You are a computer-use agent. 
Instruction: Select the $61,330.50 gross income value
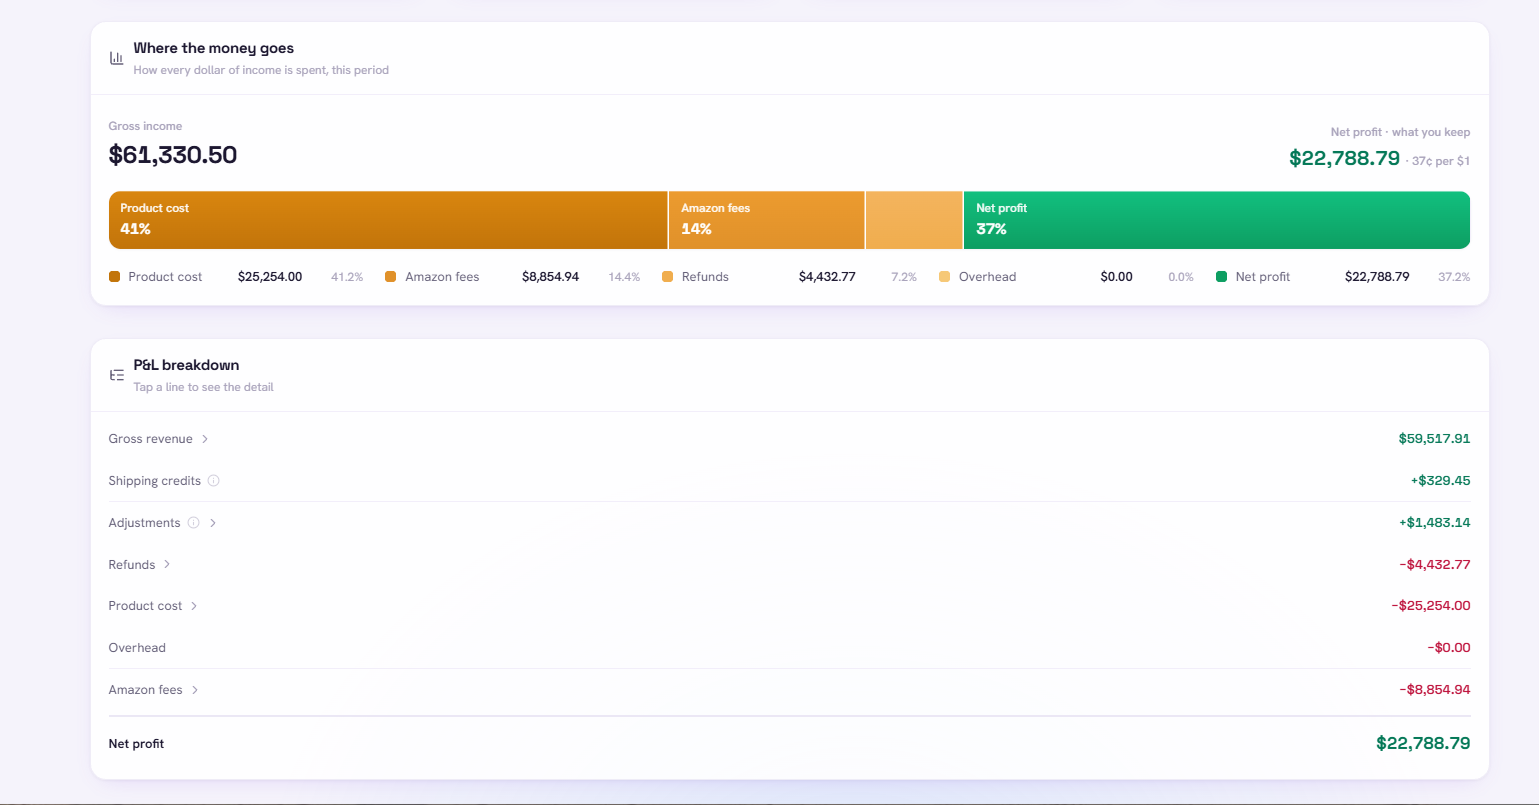(x=173, y=155)
